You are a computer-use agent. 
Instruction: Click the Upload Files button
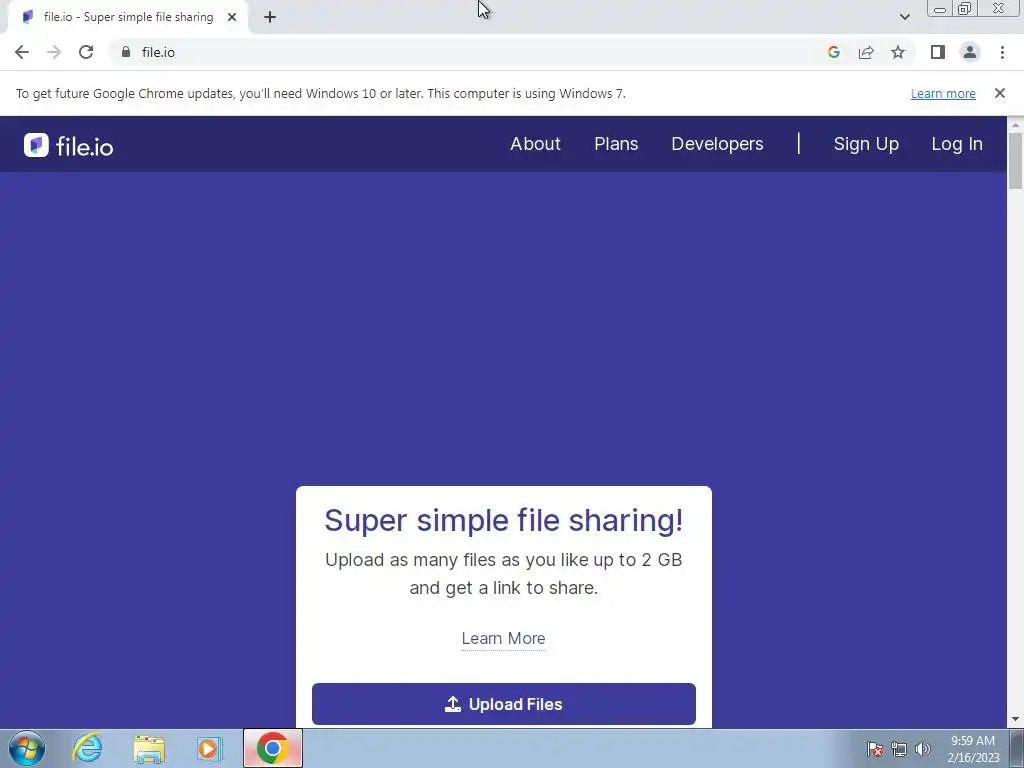pos(504,704)
